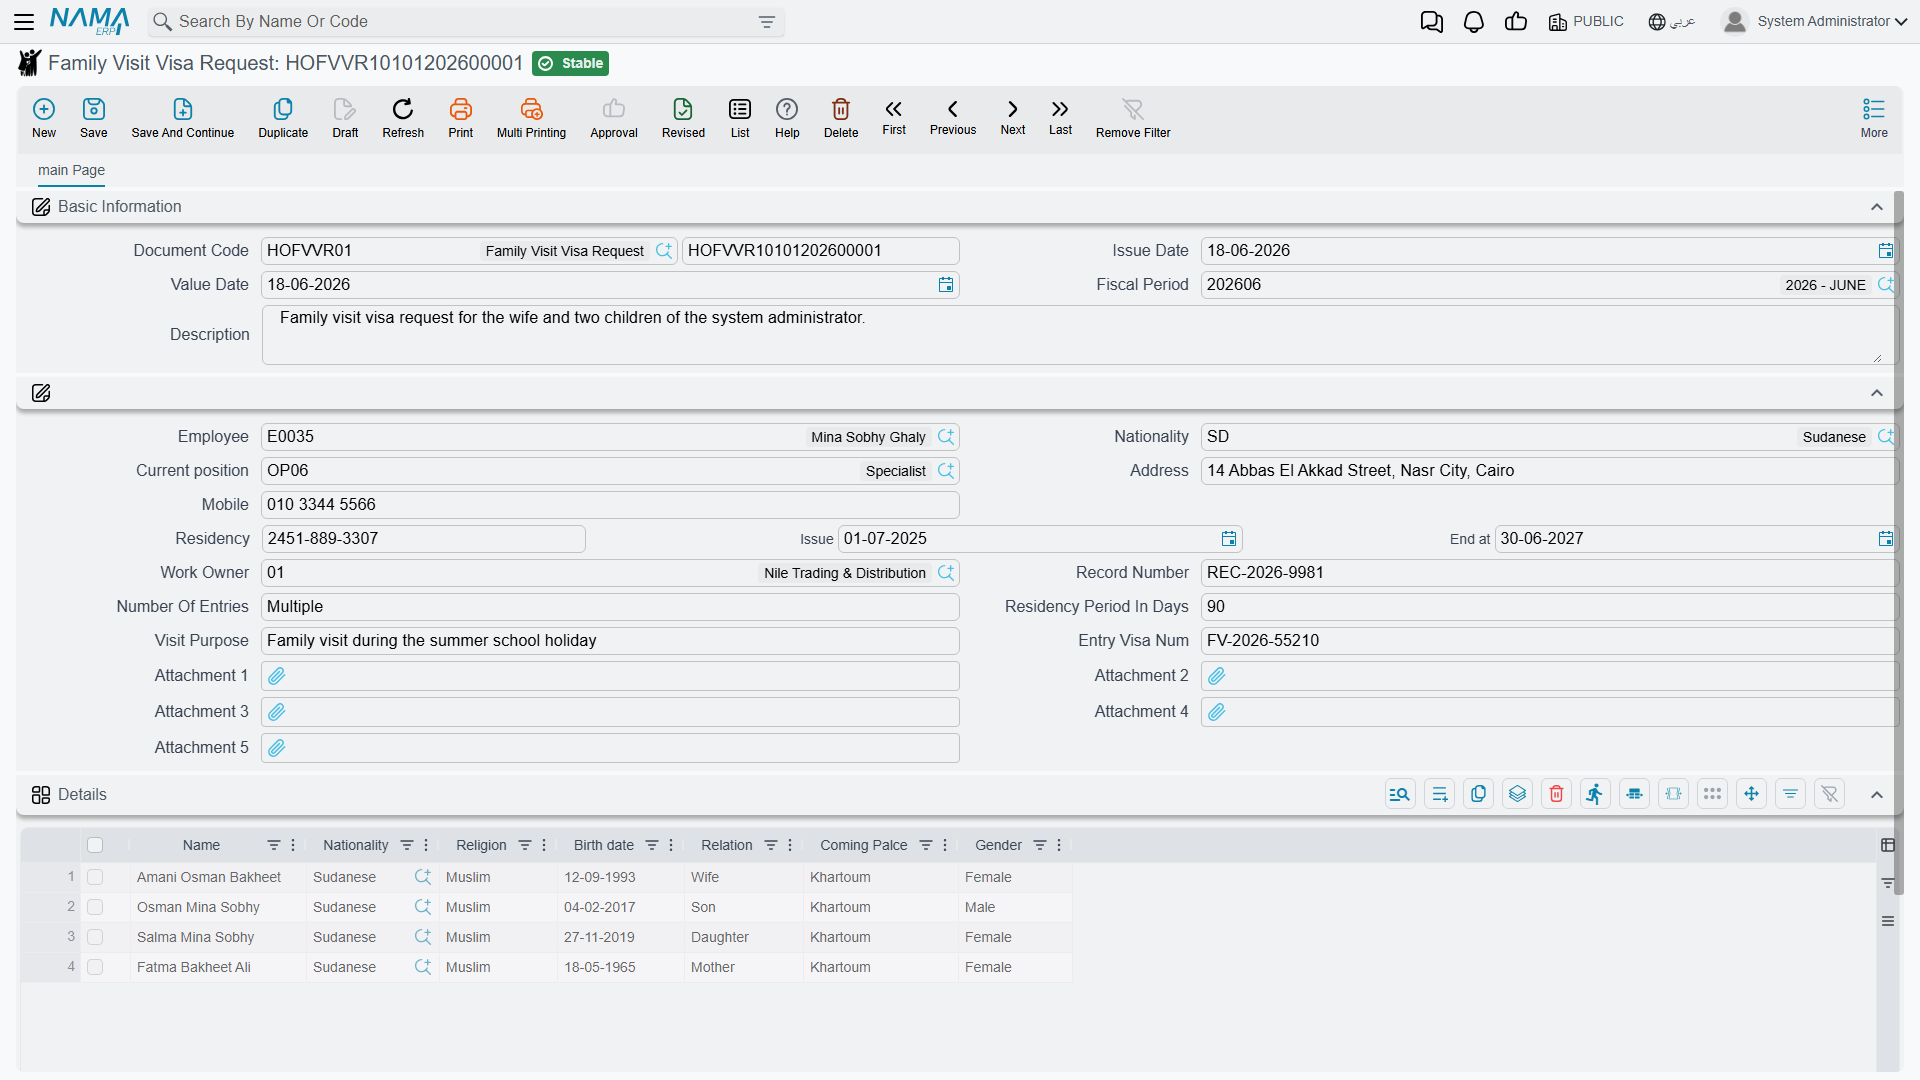Switch to the main Page tab
1920x1080 pixels.
click(x=71, y=170)
